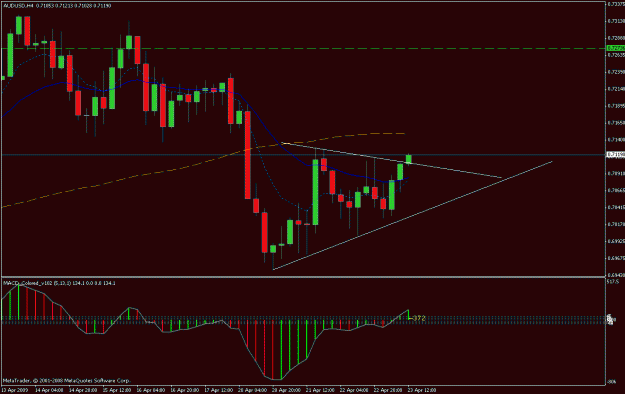Select the green dashed horizontal line

303,48
